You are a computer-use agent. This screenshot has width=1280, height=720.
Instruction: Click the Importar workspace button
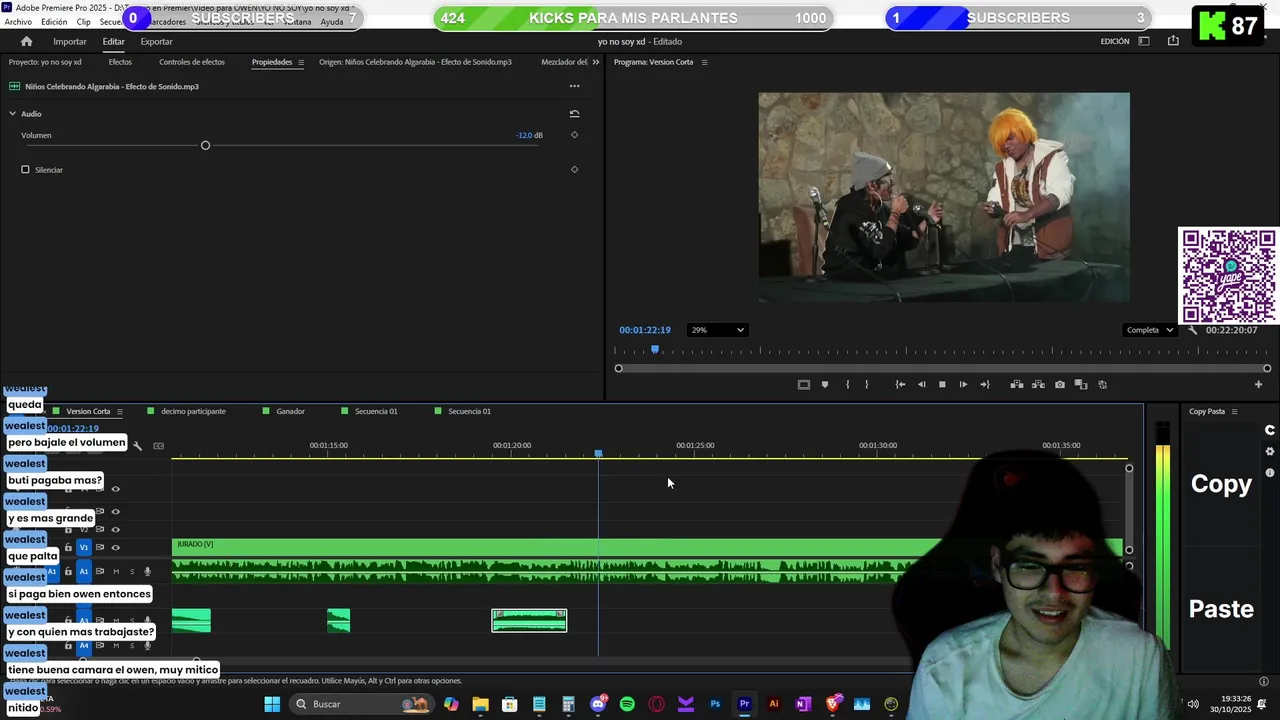pyautogui.click(x=70, y=41)
